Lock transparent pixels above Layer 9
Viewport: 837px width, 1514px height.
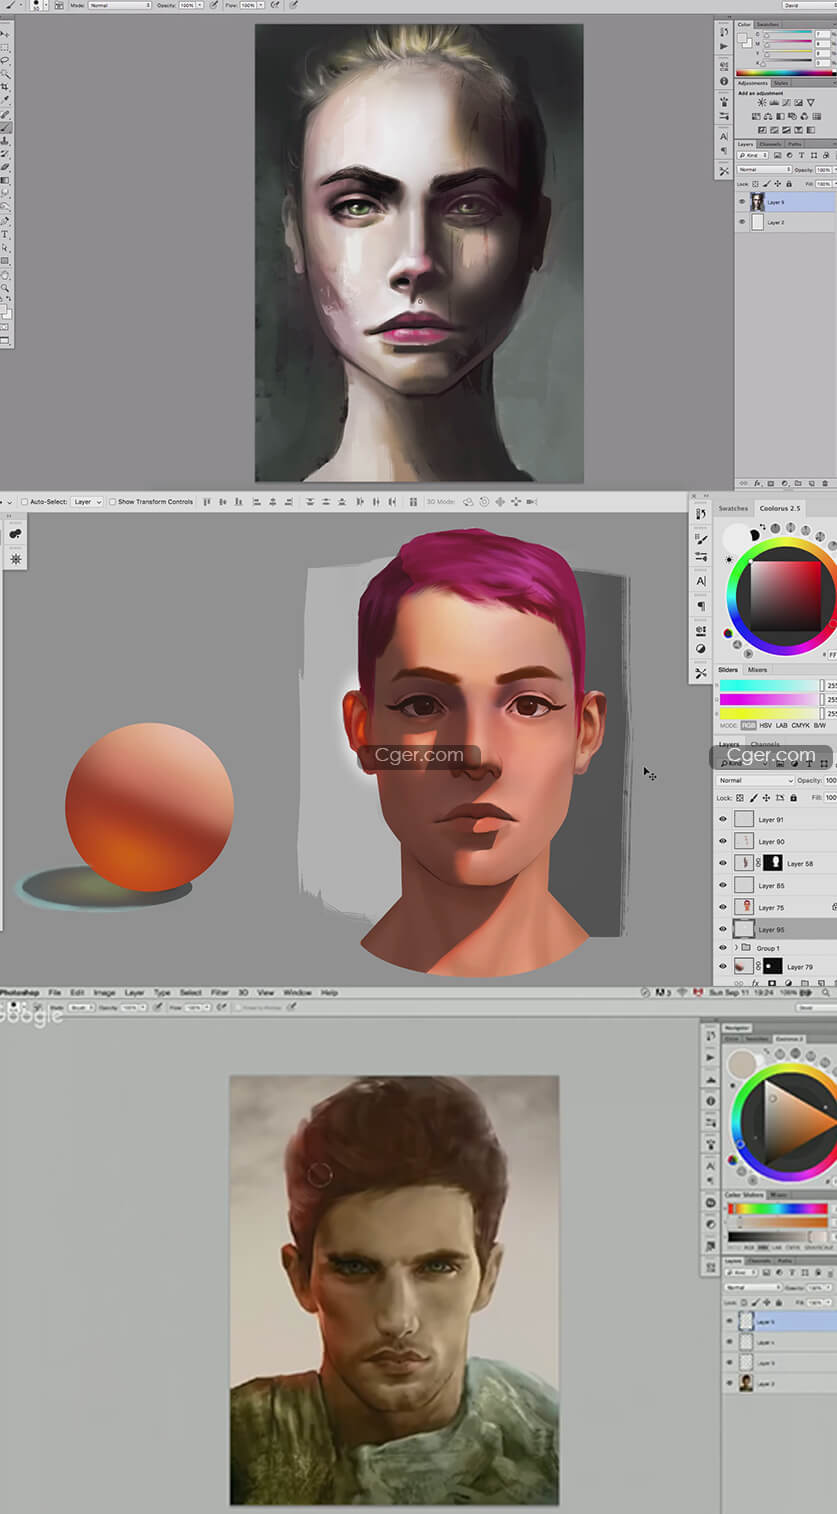click(x=756, y=184)
